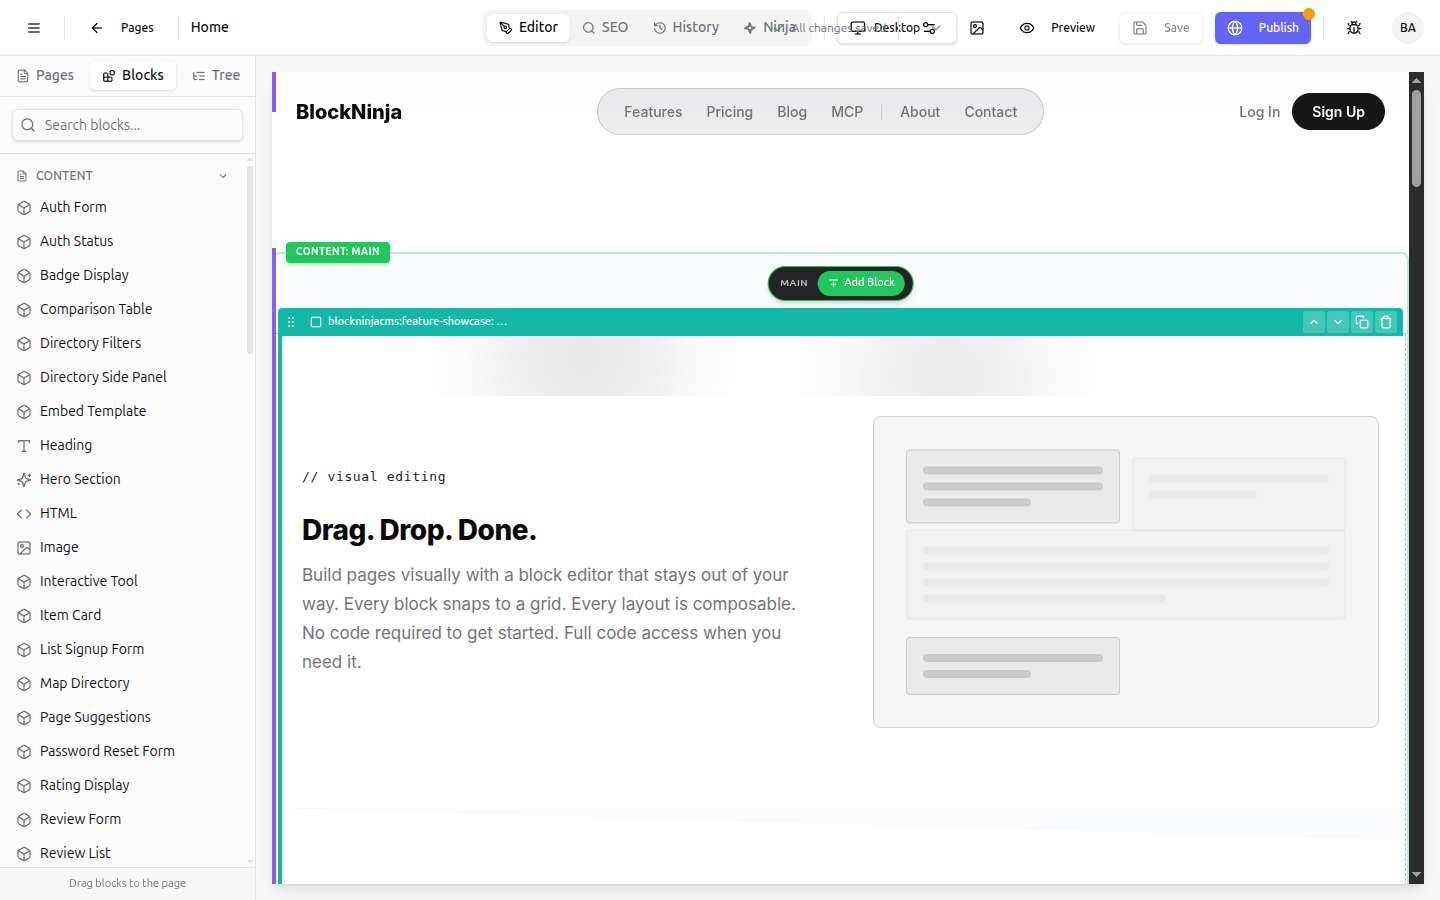Go back using the arrow beside Pages
Viewport: 1440px width, 900px height.
pos(97,28)
